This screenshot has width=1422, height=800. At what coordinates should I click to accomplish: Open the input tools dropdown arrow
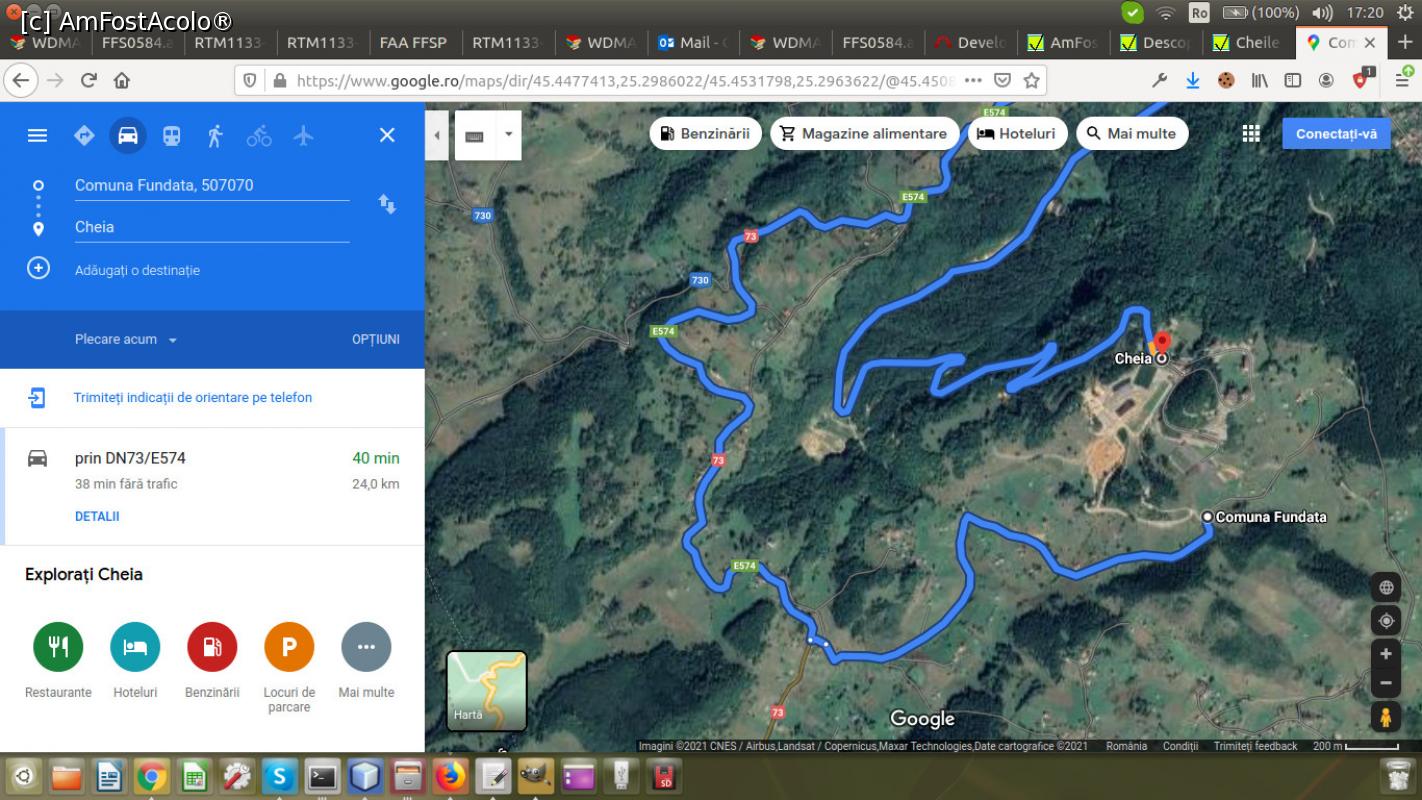tap(508, 135)
